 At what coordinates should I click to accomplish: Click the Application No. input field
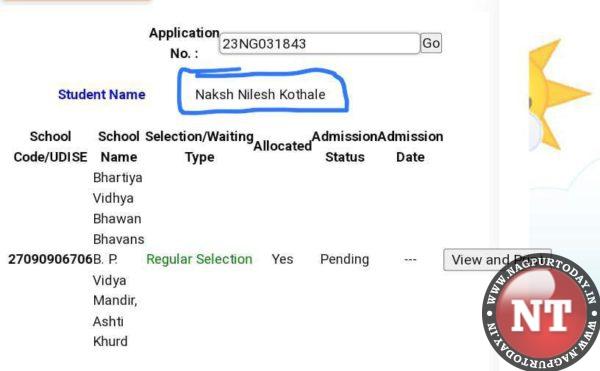320,43
